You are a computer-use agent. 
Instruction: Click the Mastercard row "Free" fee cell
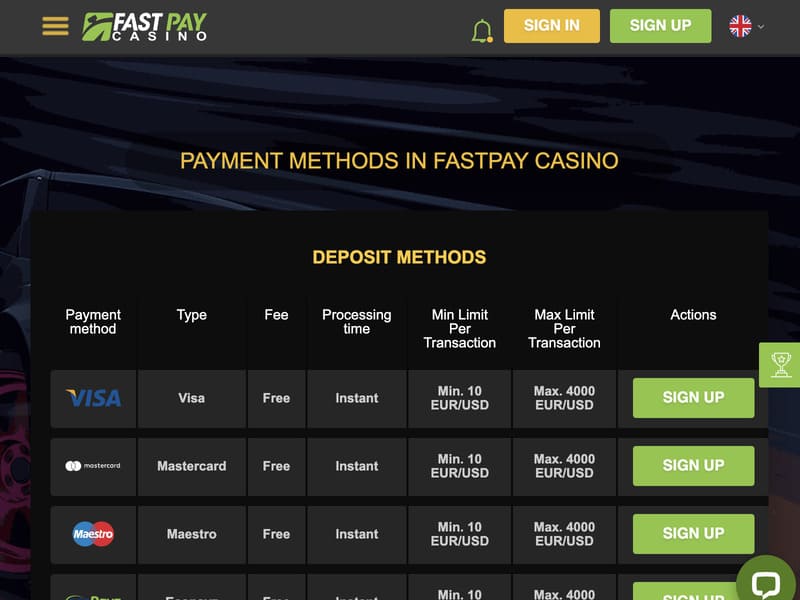(x=277, y=466)
